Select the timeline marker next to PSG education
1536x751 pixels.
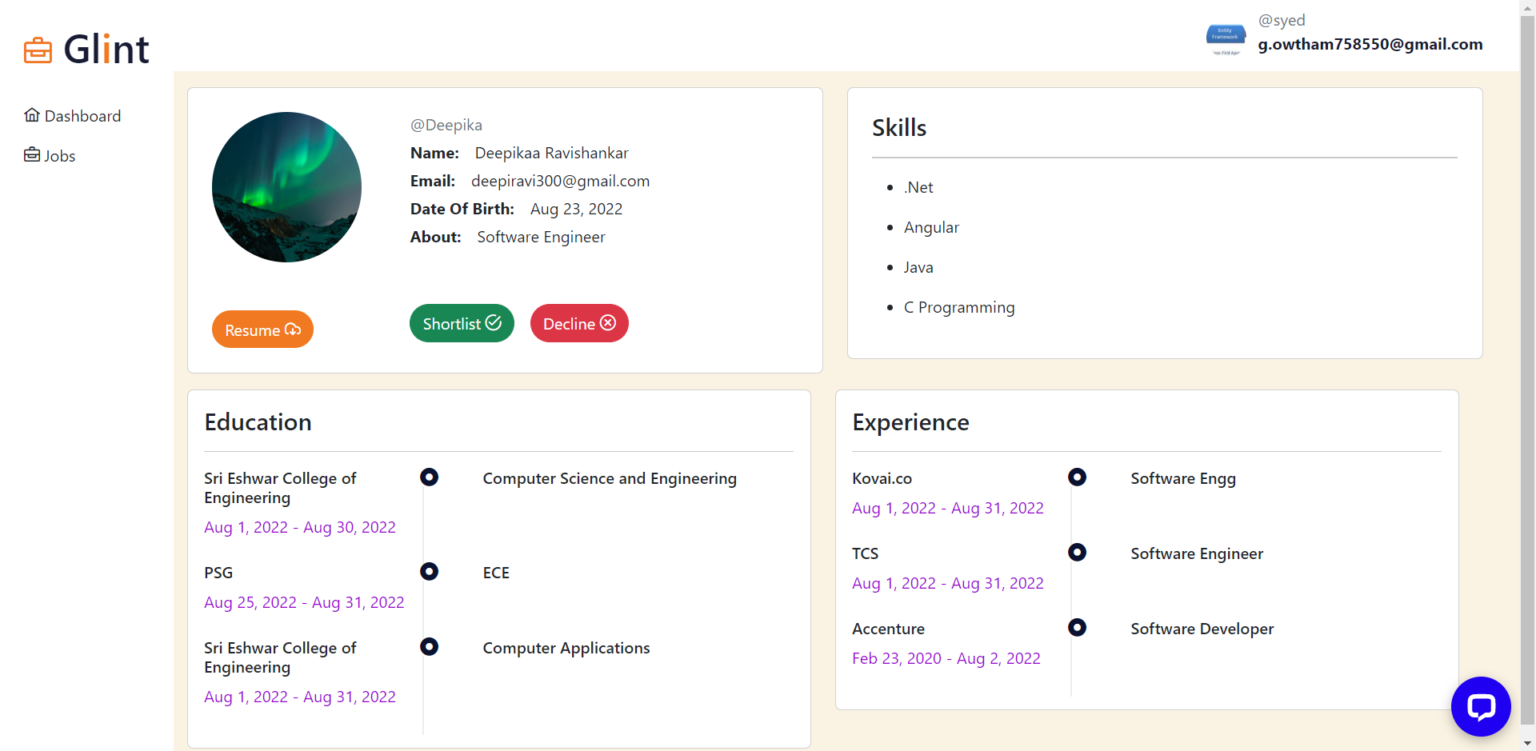pos(429,571)
